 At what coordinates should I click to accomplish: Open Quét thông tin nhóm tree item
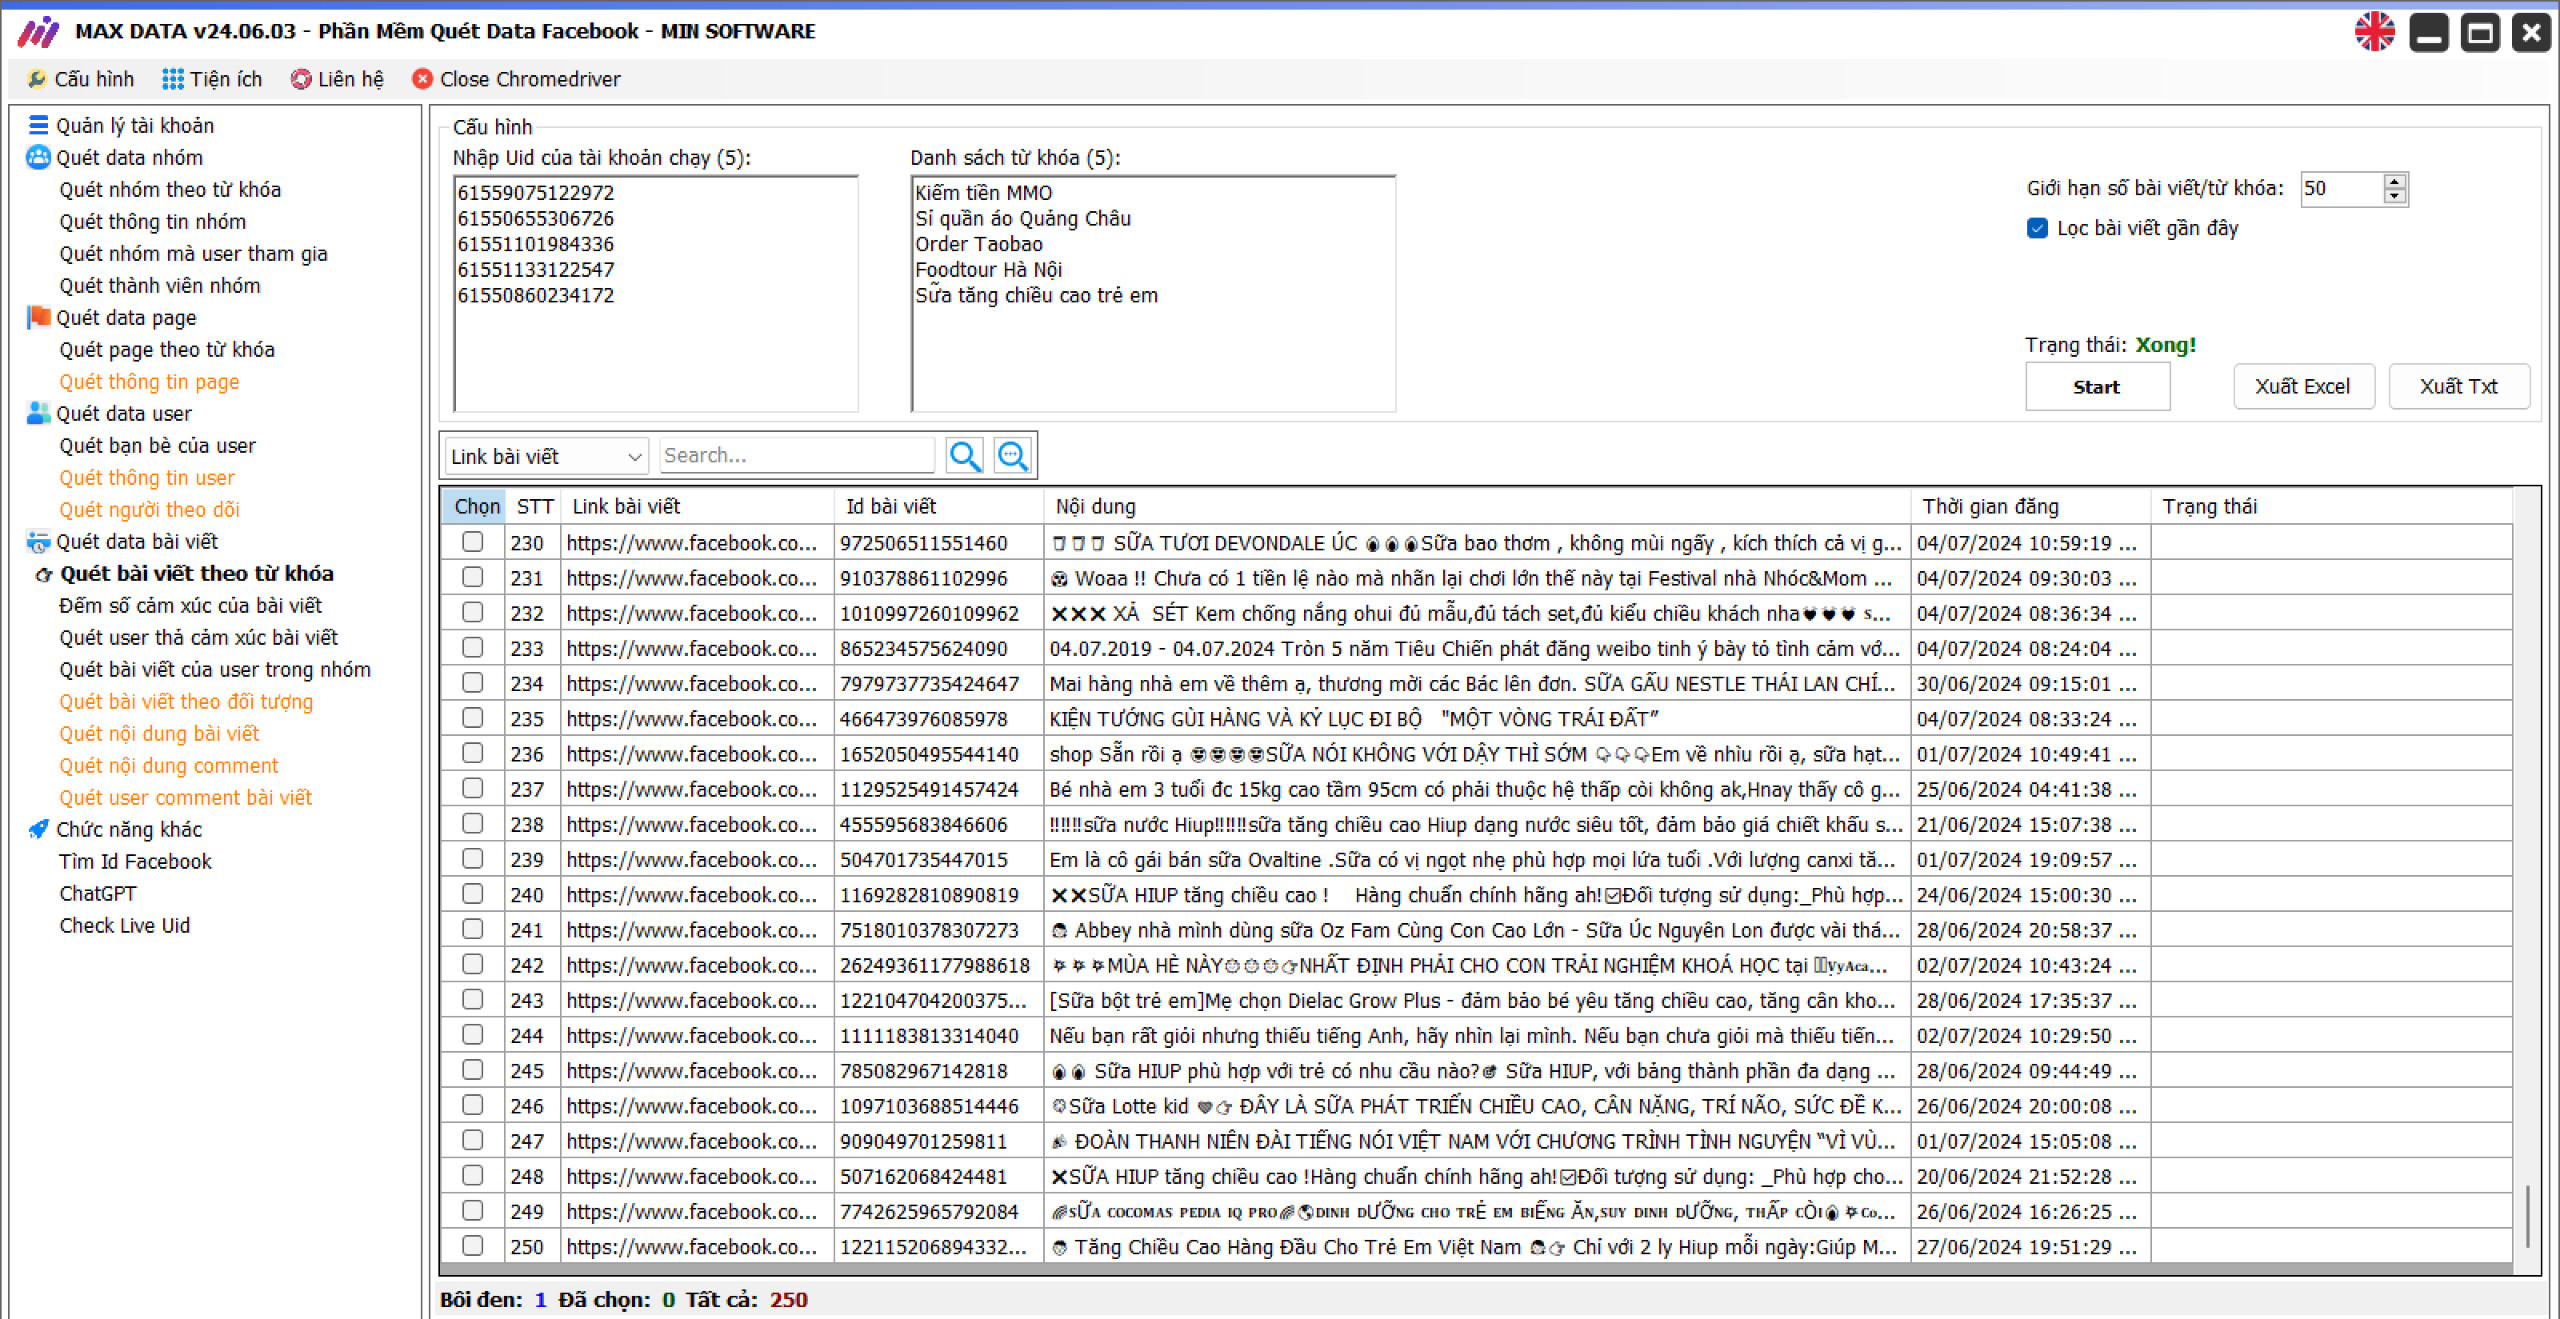(x=152, y=221)
